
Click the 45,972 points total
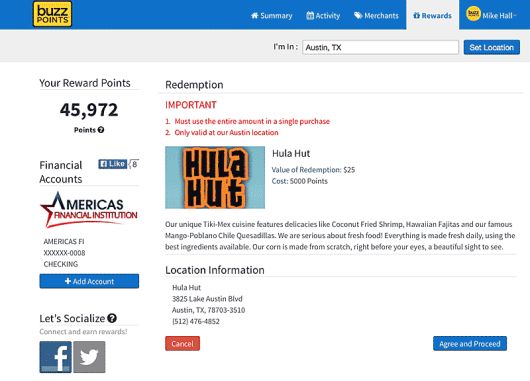(89, 110)
